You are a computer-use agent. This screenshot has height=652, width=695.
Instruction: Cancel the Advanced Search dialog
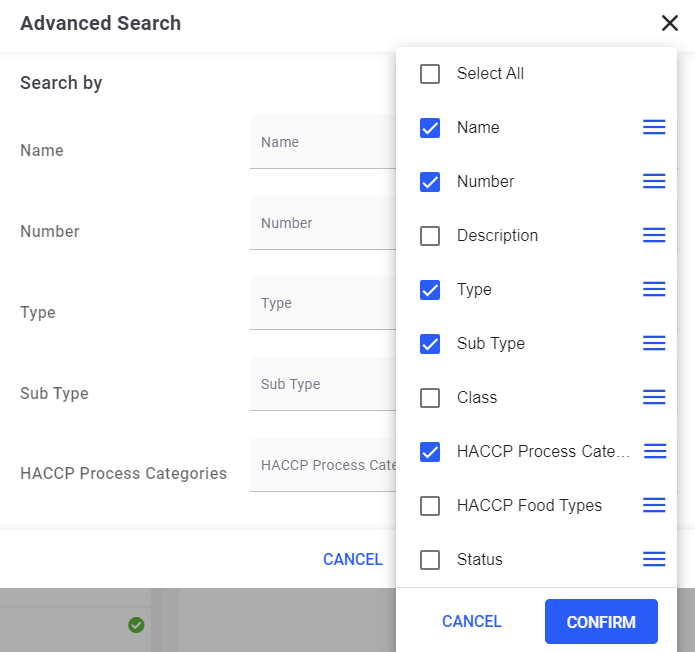(x=353, y=559)
